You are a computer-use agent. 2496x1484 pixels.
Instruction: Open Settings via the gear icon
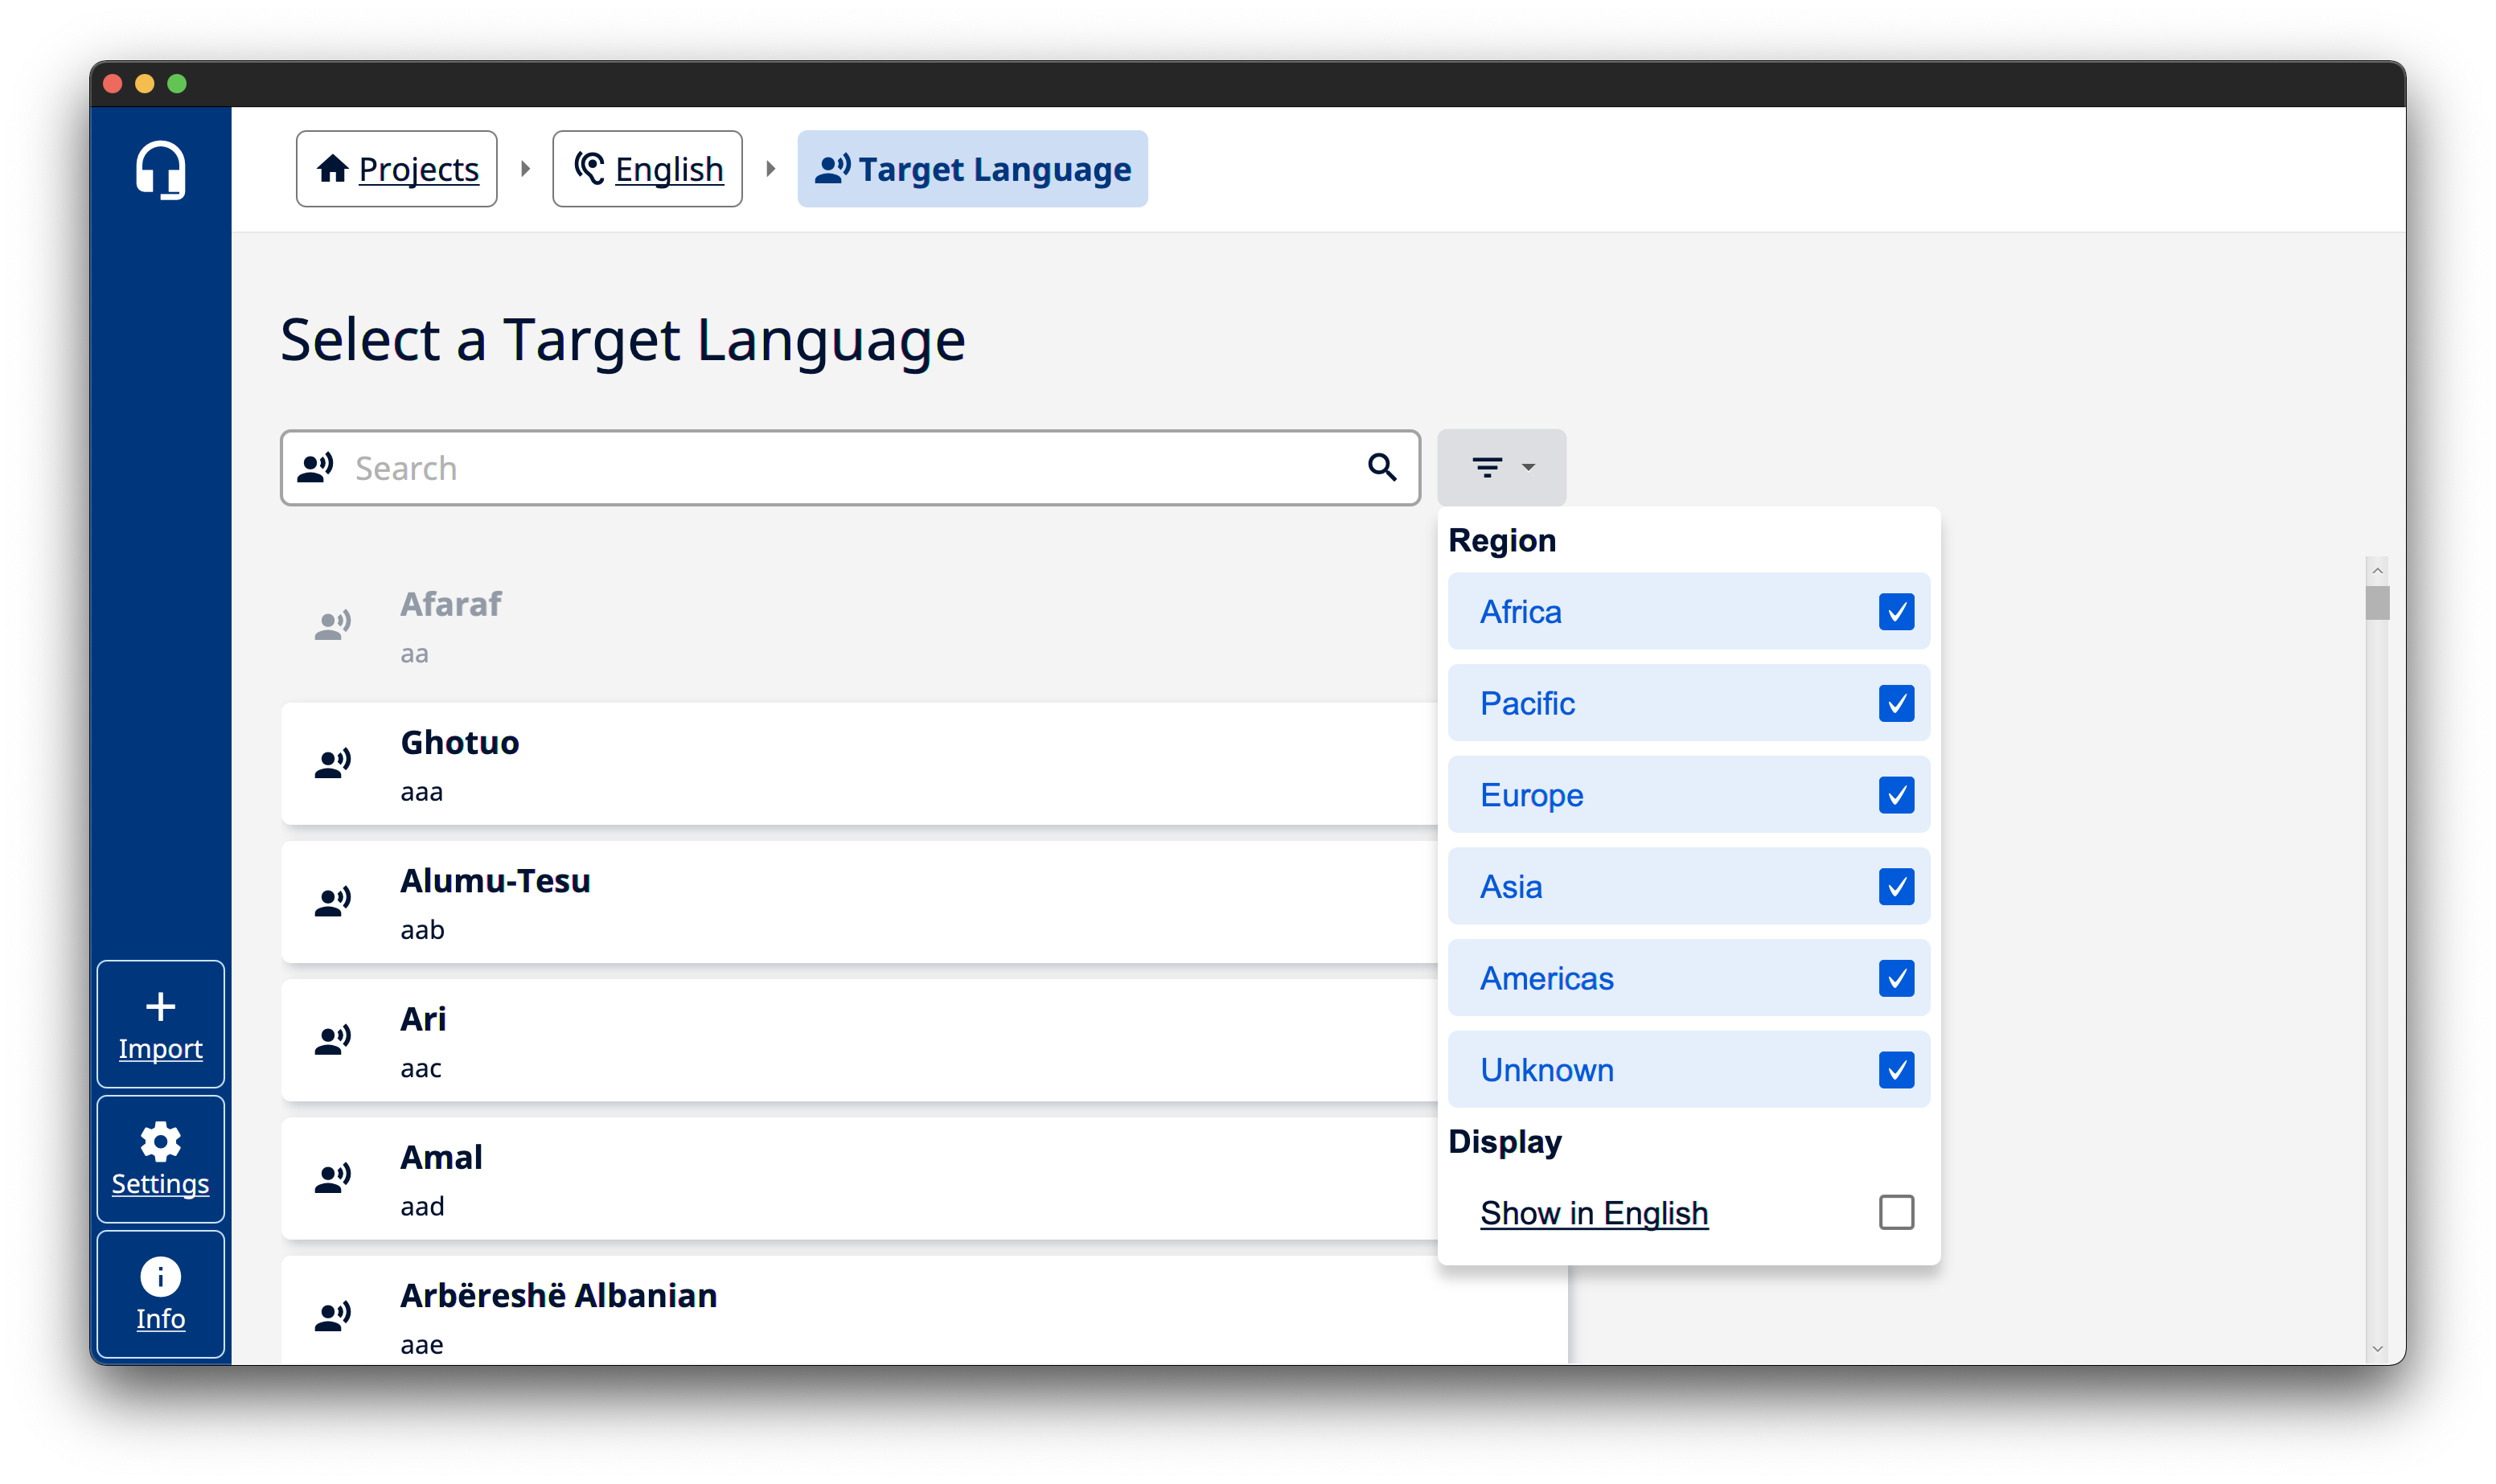pos(160,1141)
